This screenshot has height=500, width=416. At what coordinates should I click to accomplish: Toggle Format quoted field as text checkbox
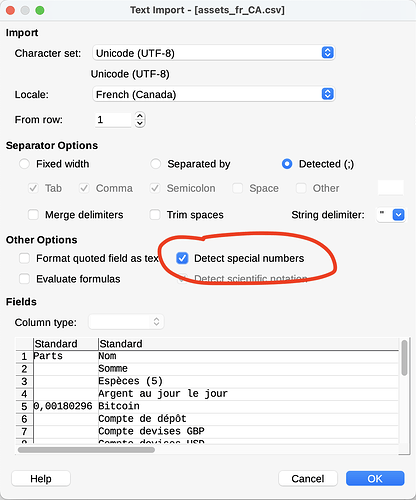click(x=24, y=258)
